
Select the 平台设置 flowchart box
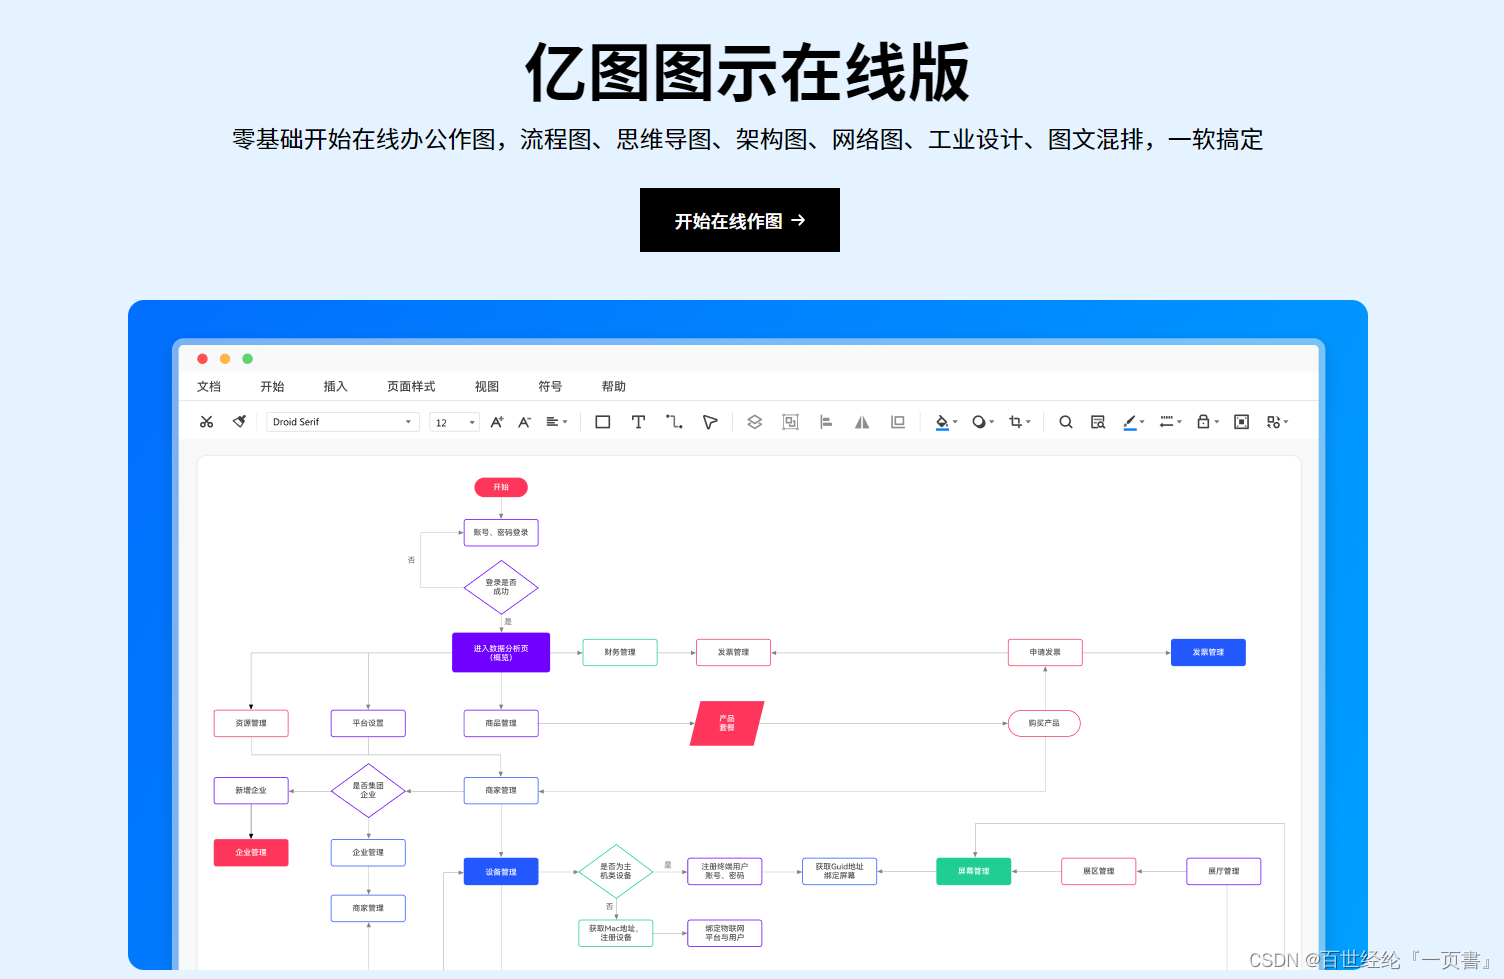[368, 723]
